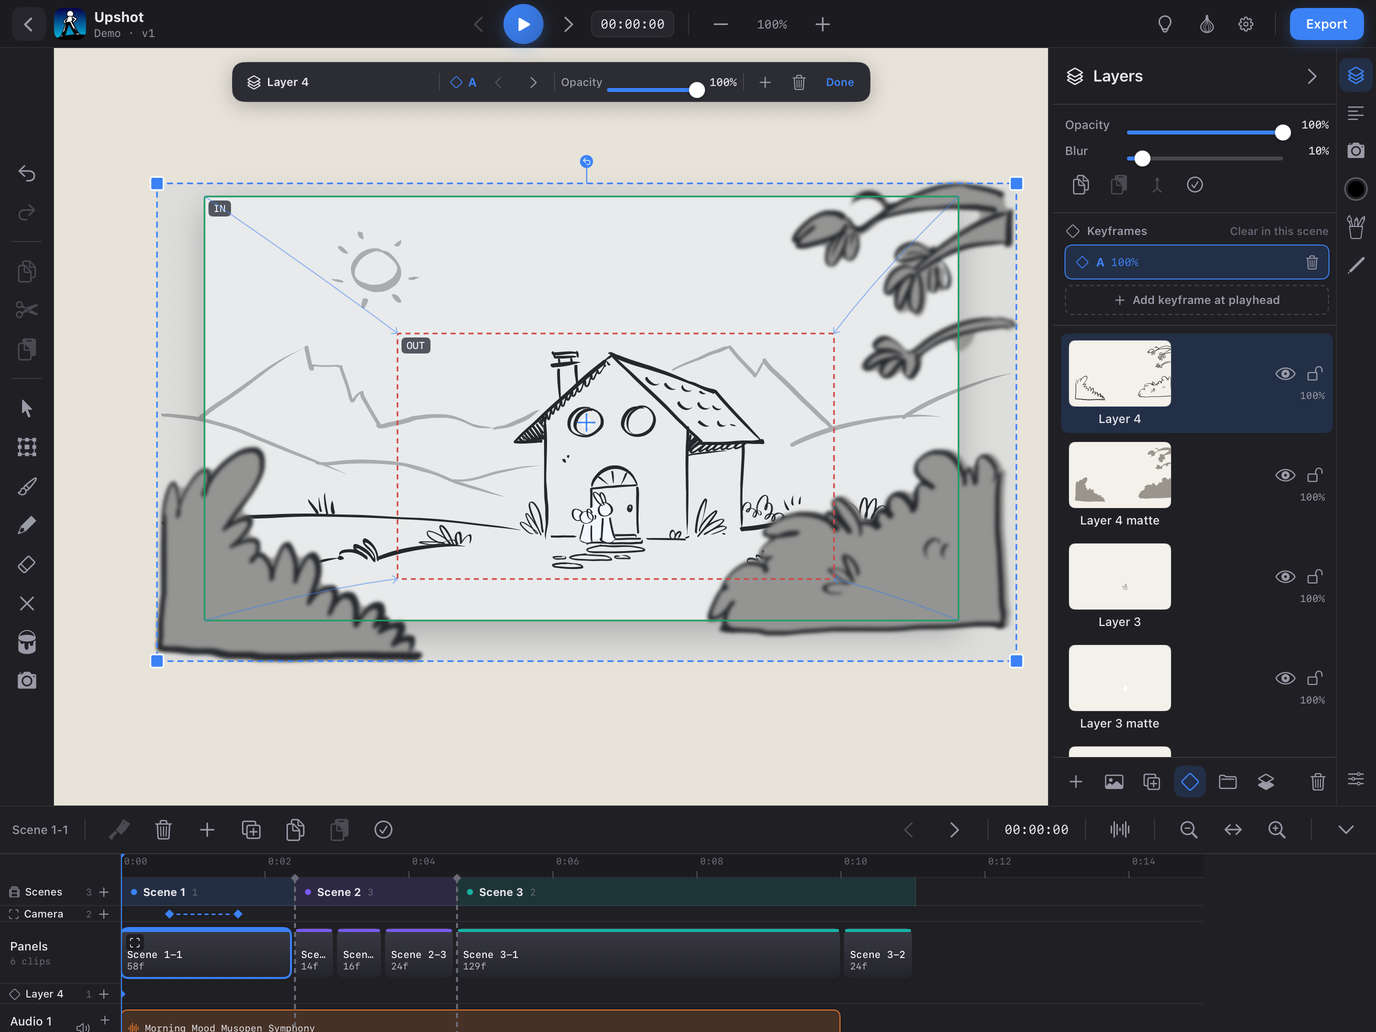
Task: Select the eraser tool
Action: click(27, 564)
